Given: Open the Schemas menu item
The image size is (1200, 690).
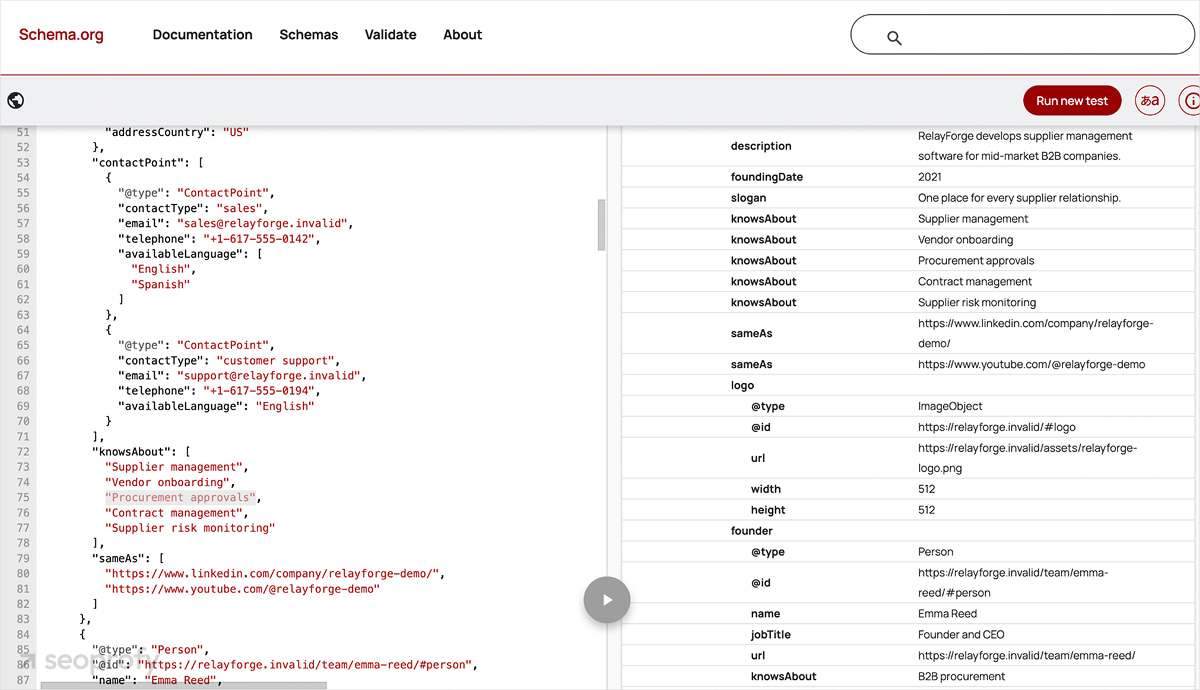Looking at the screenshot, I should 308,34.
